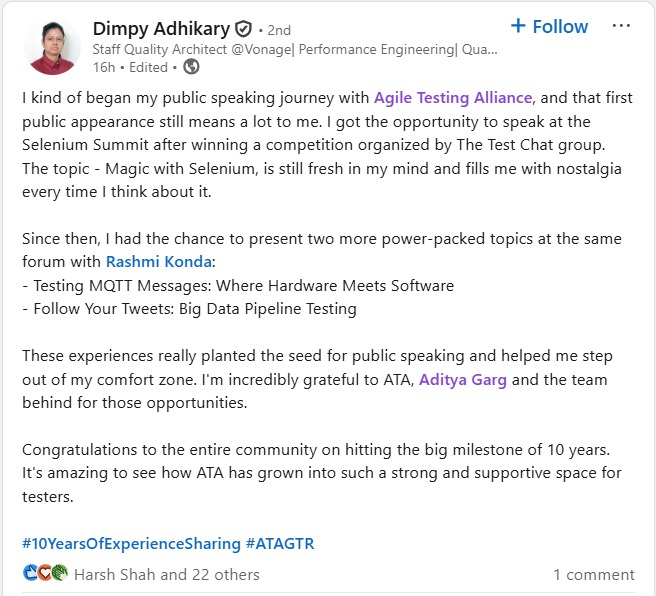
Task: Click the globe public visibility icon
Action: (x=192, y=67)
